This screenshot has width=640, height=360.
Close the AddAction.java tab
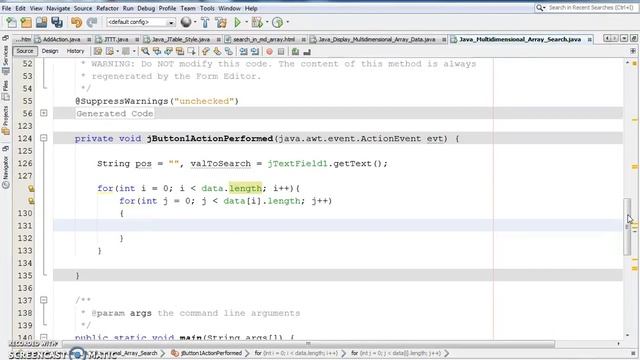[89, 40]
